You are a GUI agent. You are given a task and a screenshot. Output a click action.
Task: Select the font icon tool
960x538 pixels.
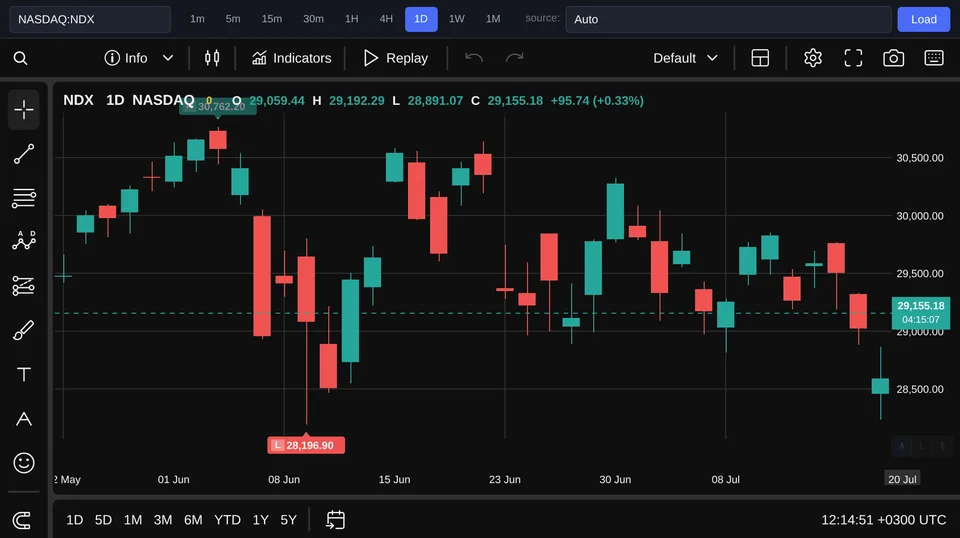pos(24,419)
